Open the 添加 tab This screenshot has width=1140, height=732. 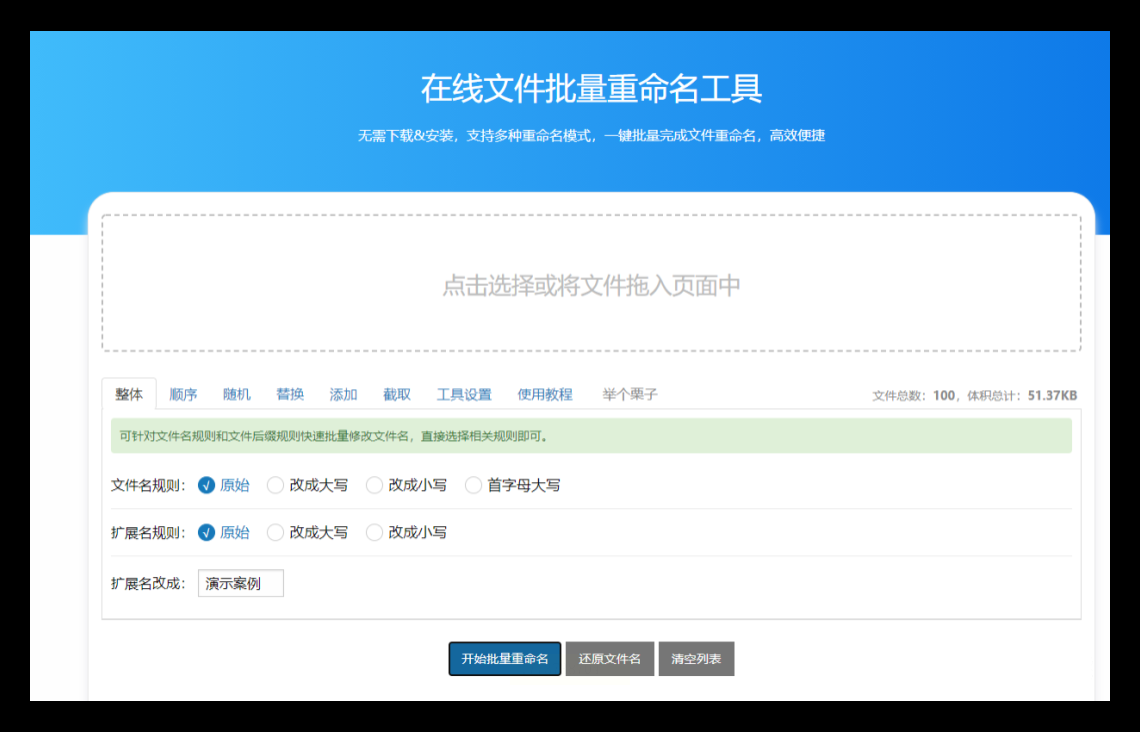tap(343, 394)
